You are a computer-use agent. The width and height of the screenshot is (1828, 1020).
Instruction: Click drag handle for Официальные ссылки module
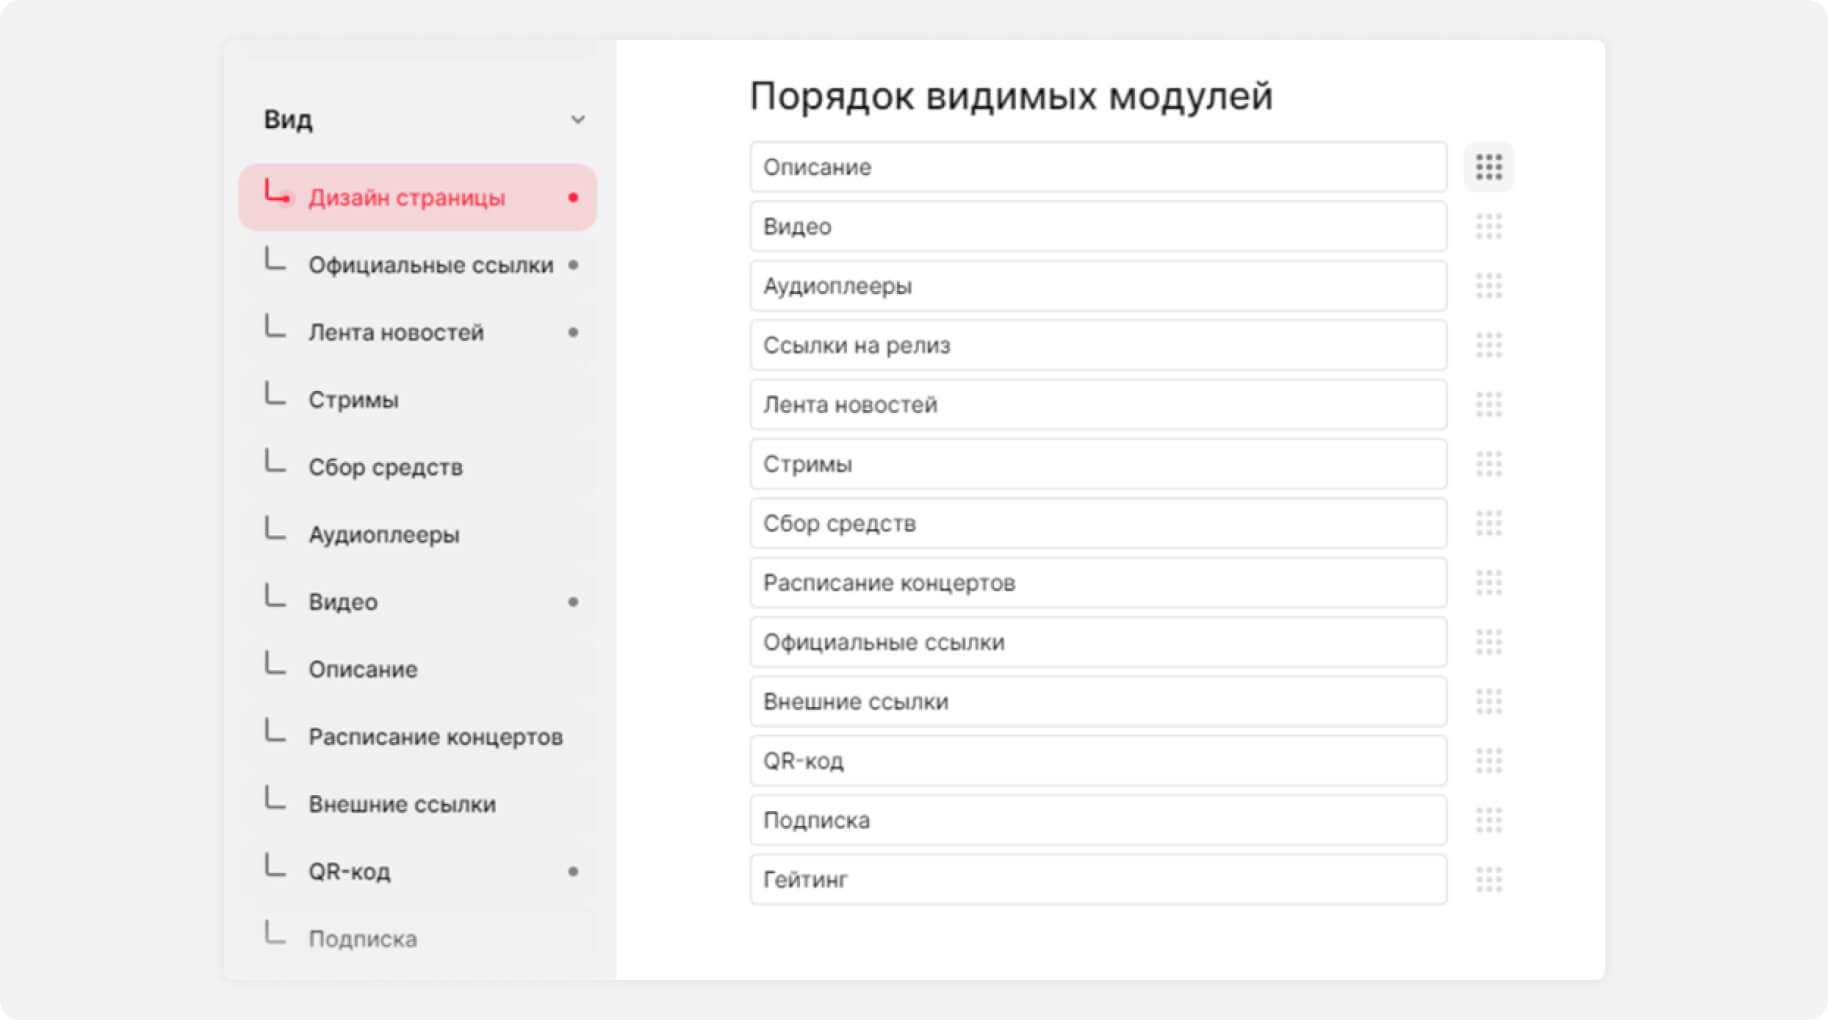point(1488,642)
